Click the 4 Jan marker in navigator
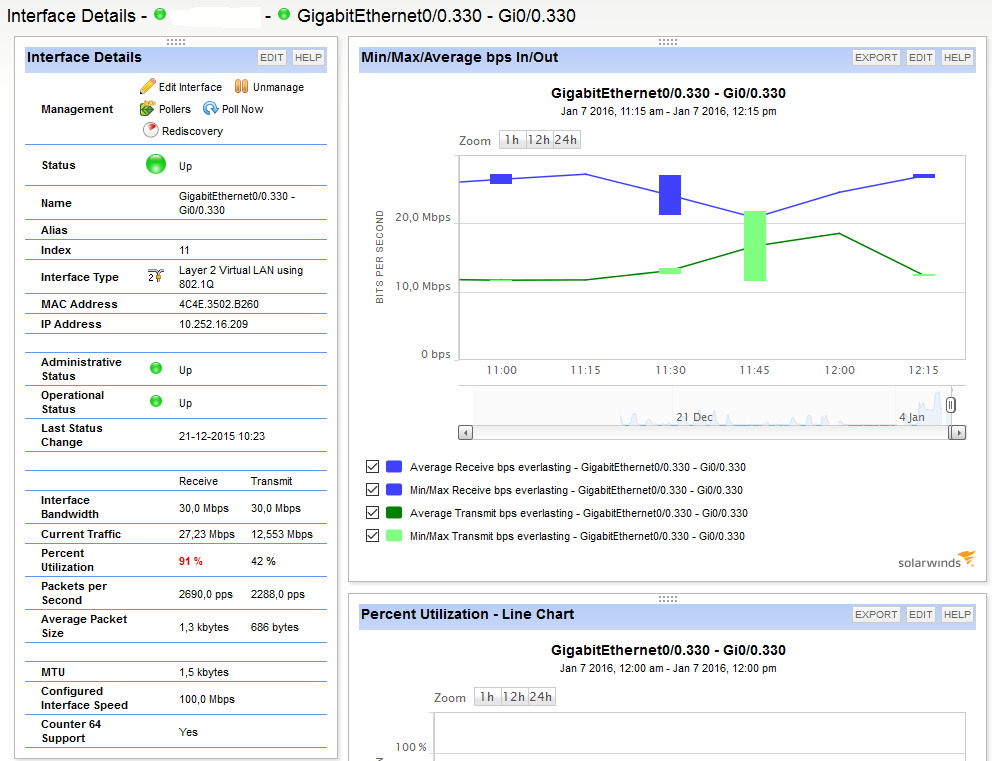 pyautogui.click(x=912, y=417)
